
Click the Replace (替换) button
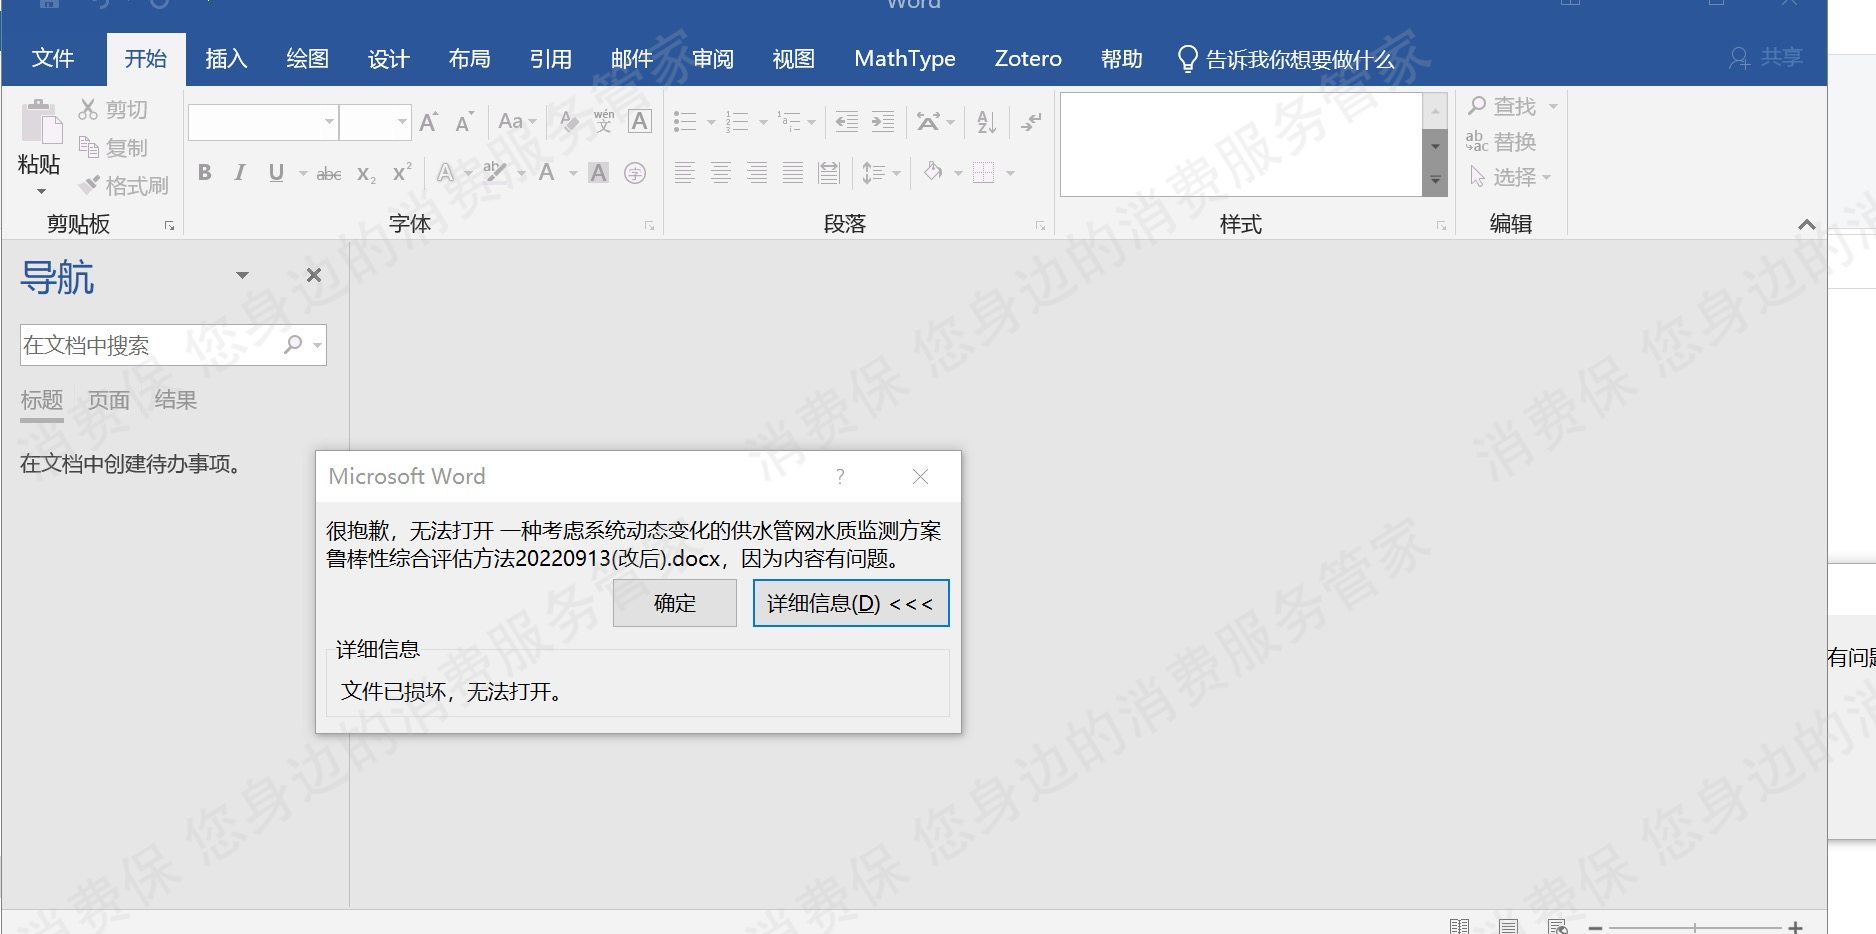[x=1500, y=141]
